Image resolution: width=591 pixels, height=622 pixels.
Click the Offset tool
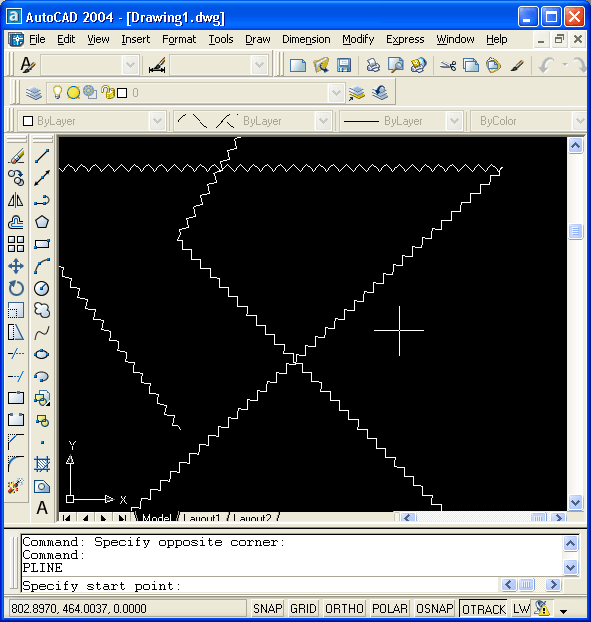(x=16, y=222)
